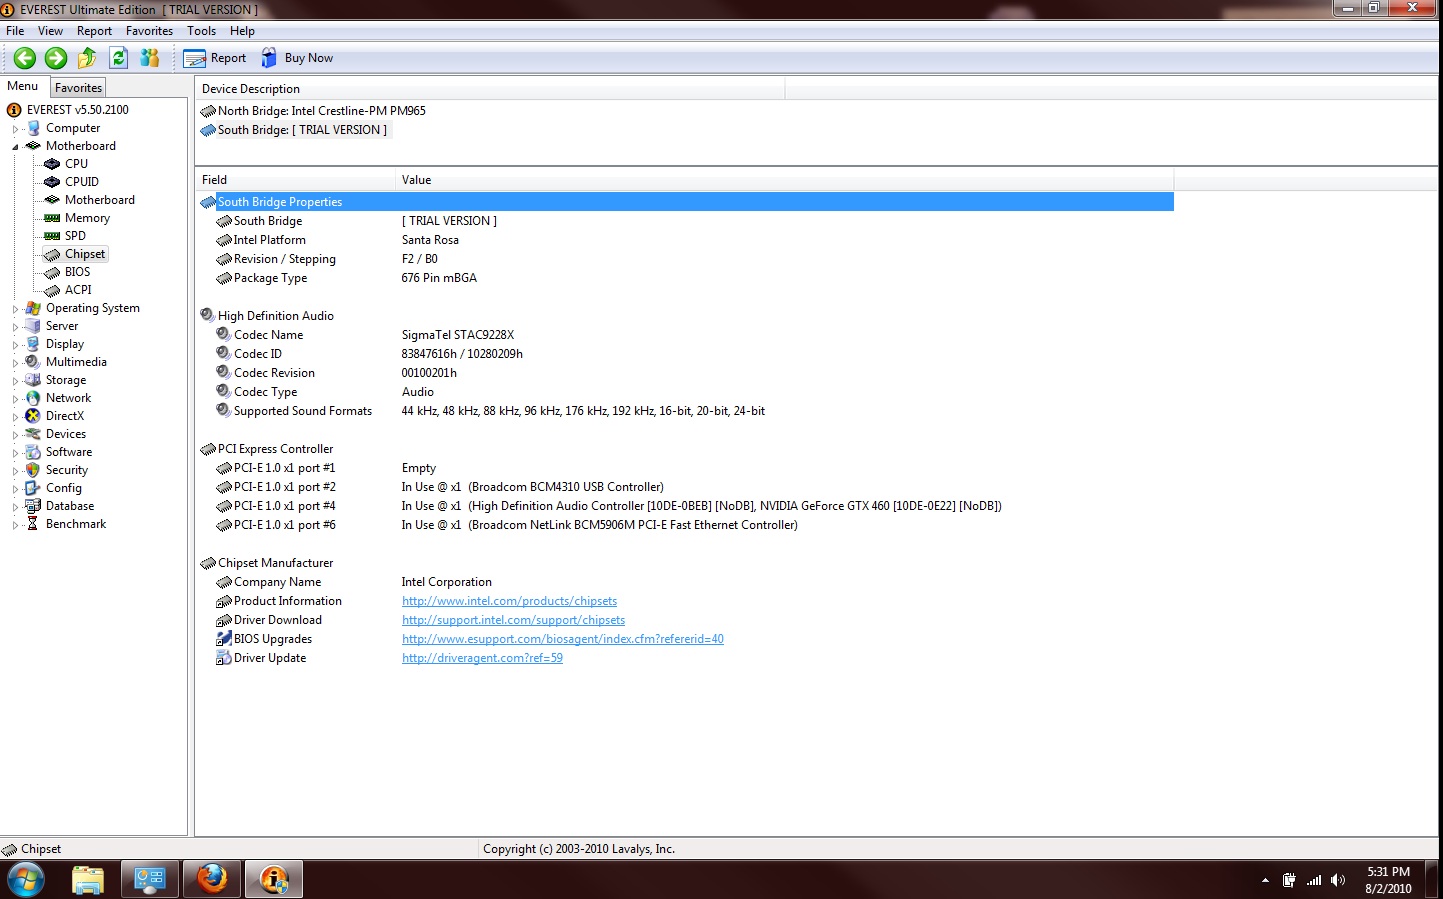Image resolution: width=1443 pixels, height=899 pixels.
Task: Open Windows Explorer from the taskbar
Action: [88, 879]
